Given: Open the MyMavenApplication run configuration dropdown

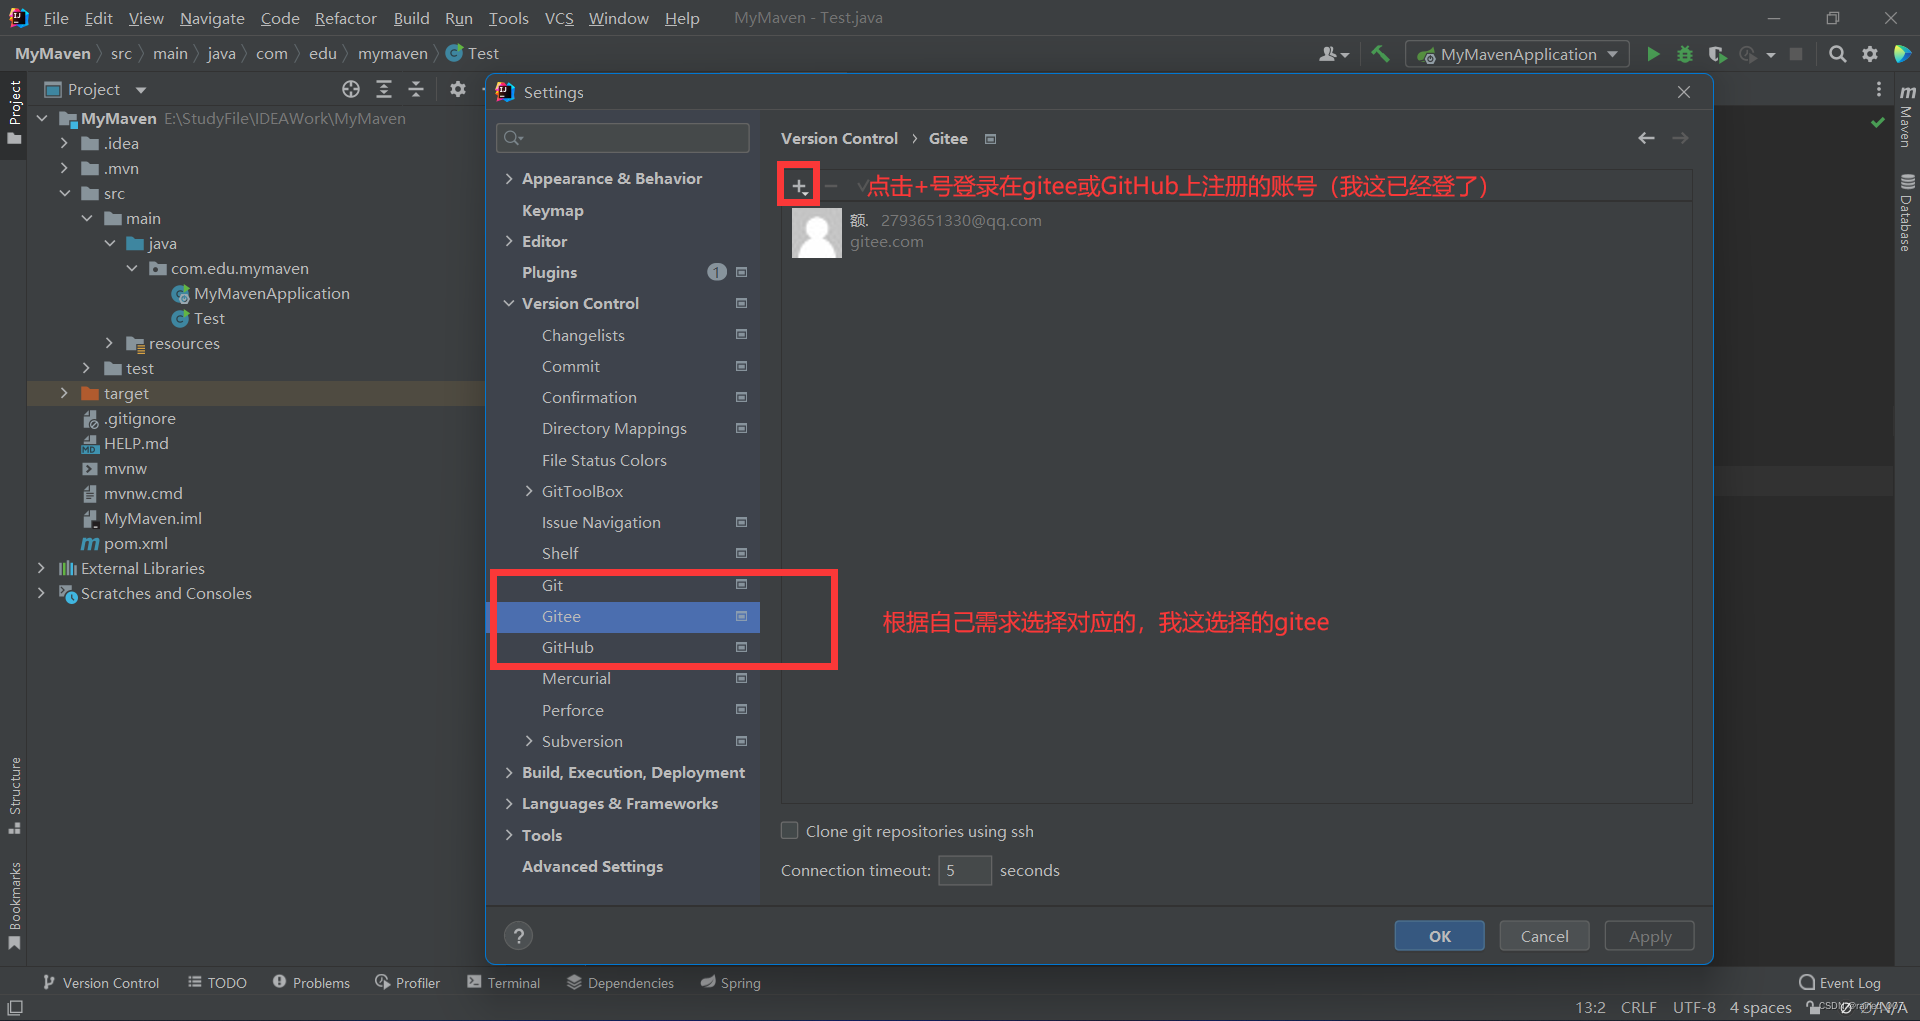Looking at the screenshot, I should coord(1517,54).
